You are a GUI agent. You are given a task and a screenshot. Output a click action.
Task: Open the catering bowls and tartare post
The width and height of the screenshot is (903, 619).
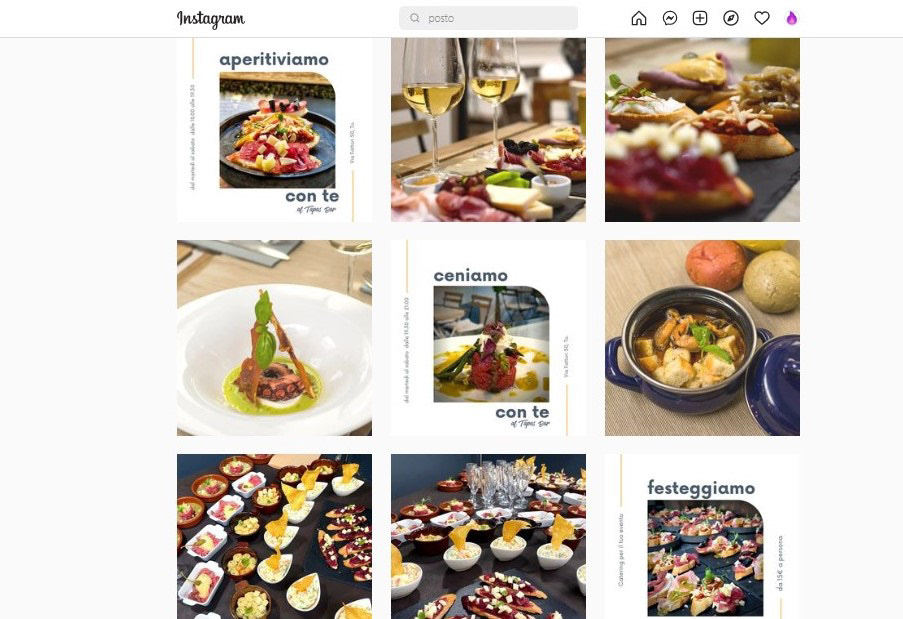point(274,537)
